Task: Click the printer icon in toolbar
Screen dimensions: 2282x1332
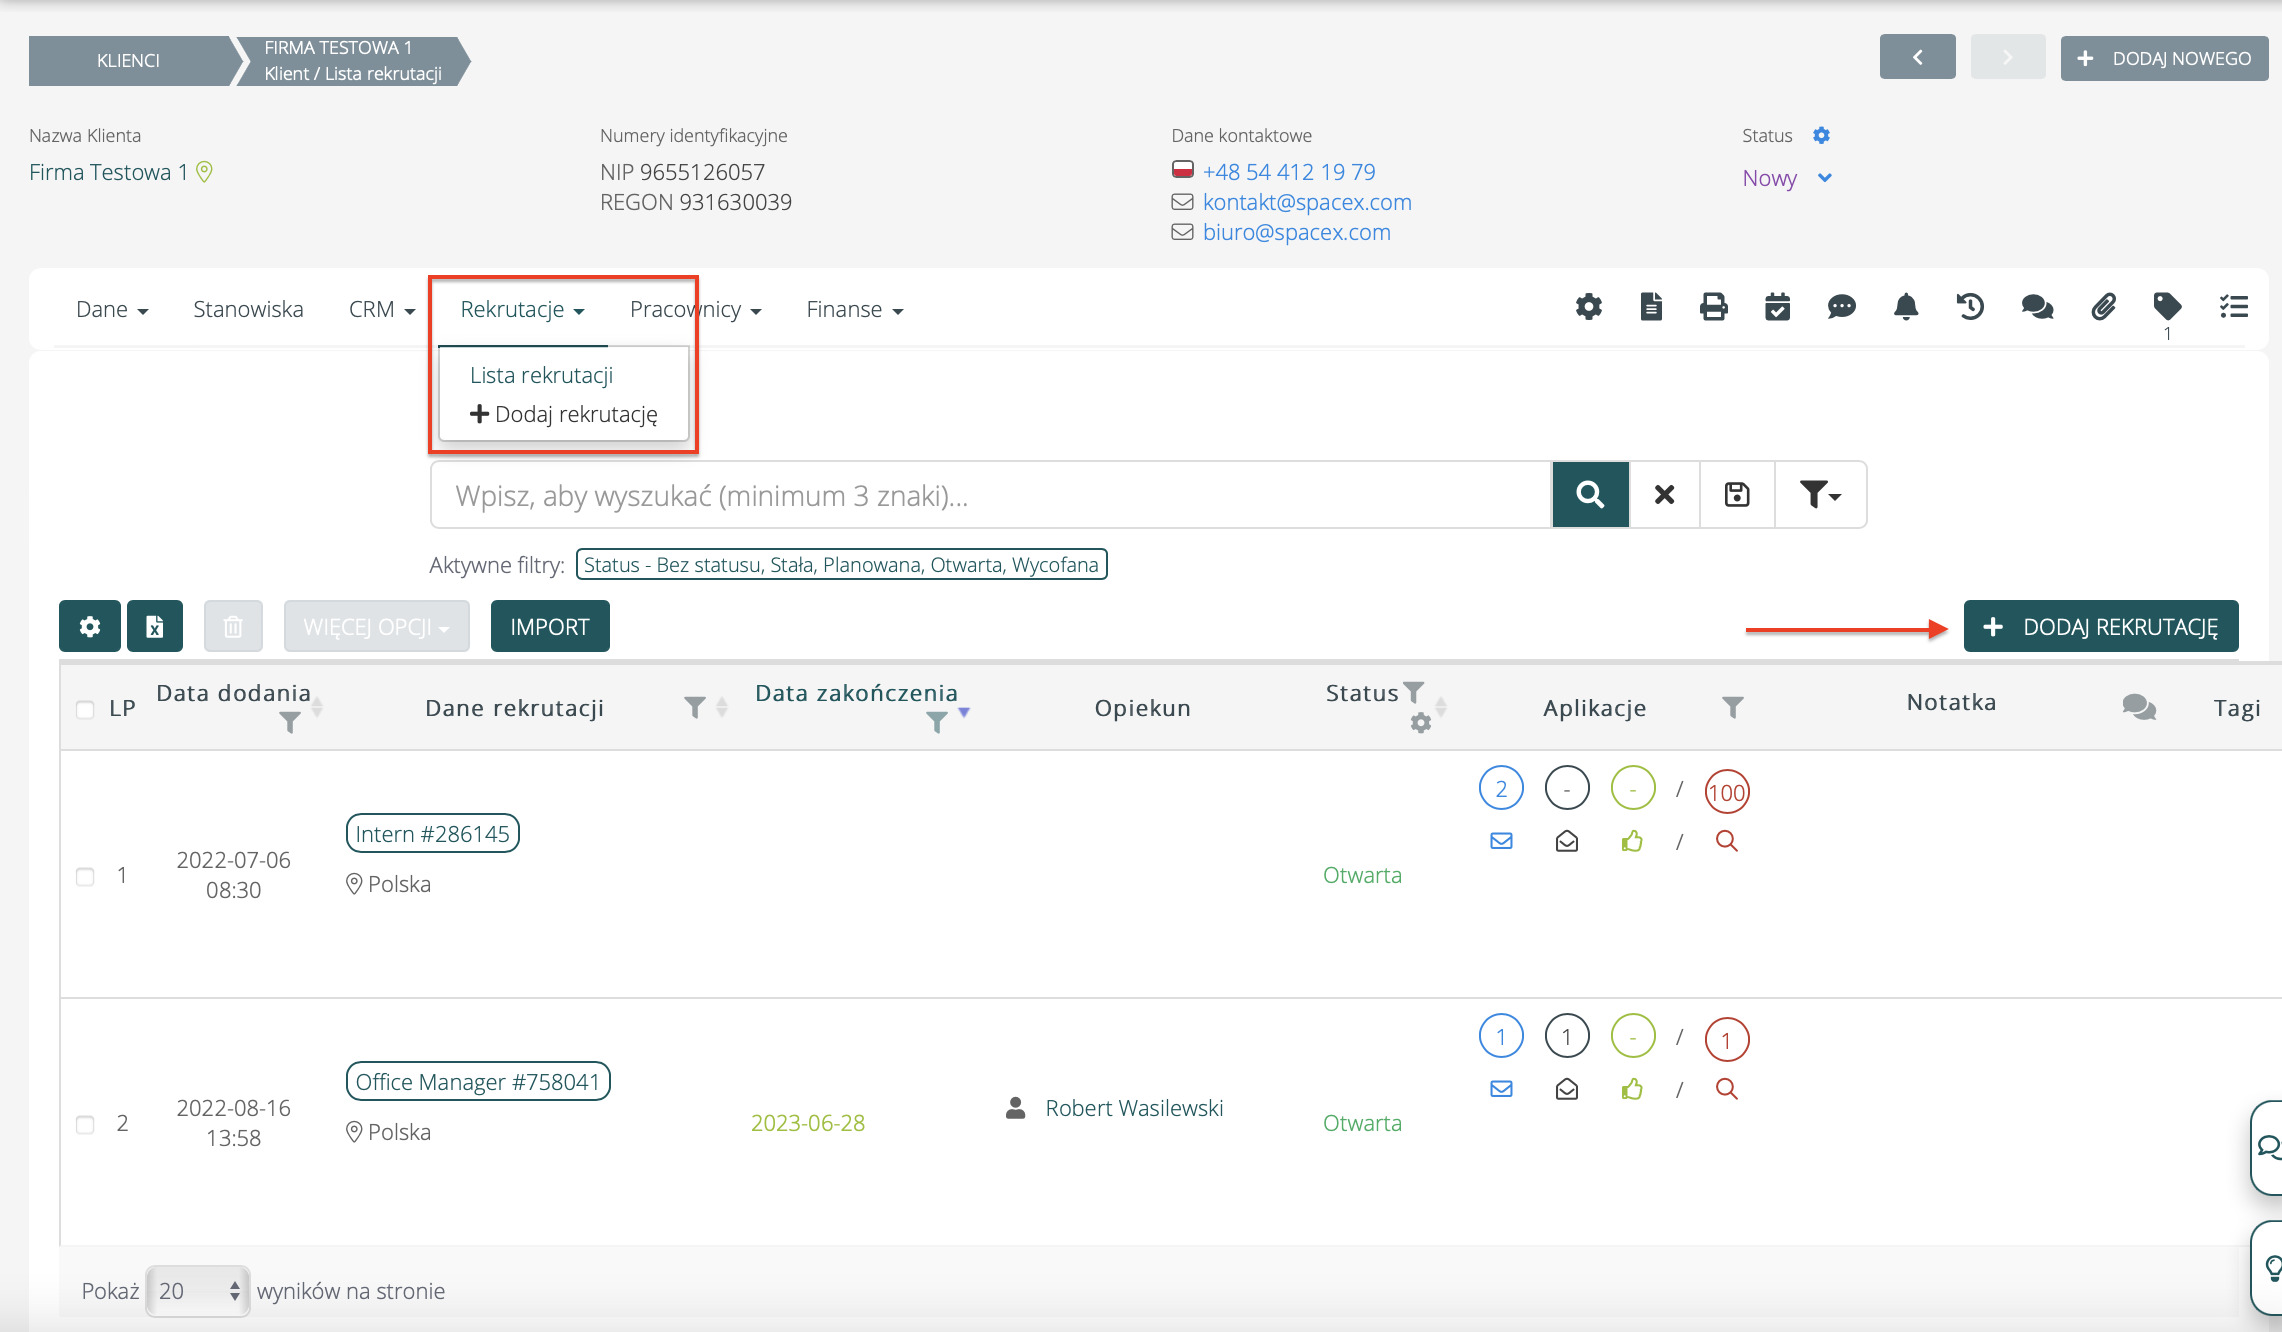Action: click(x=1714, y=307)
